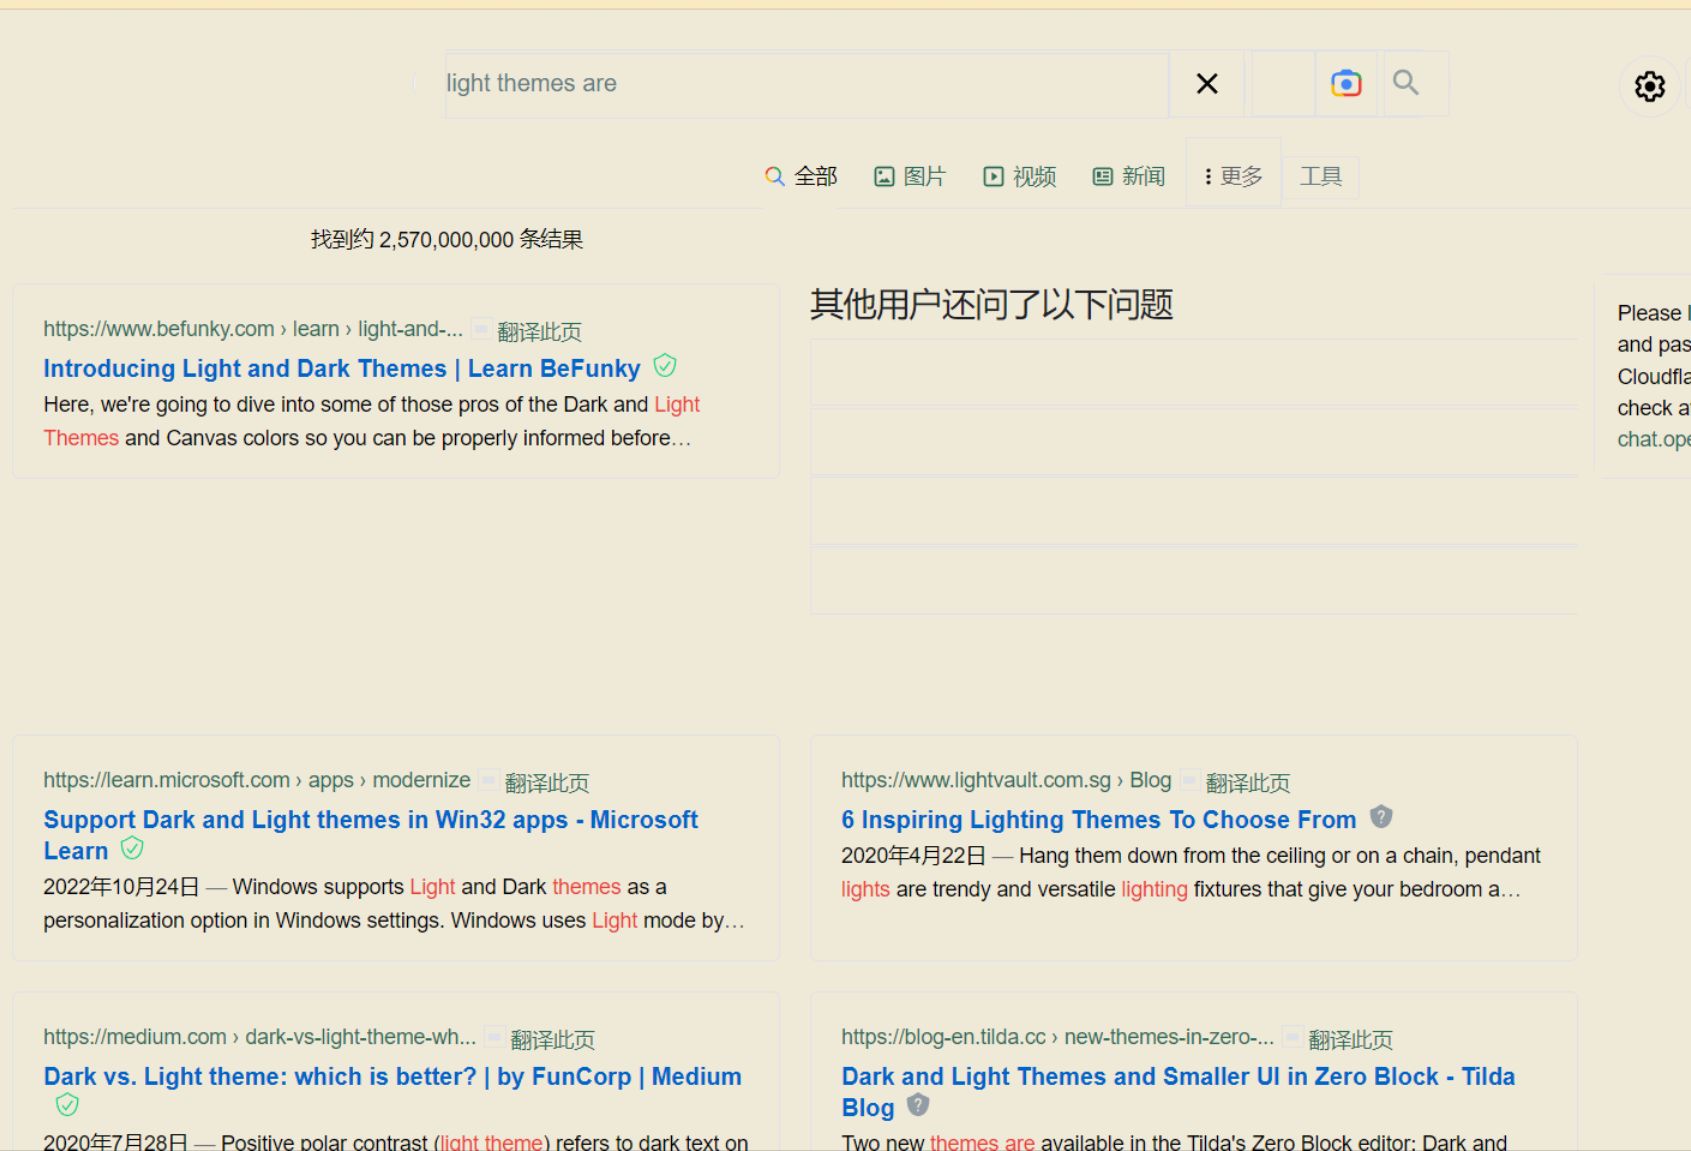Viewport: 1691px width, 1151px height.
Task: Click the medium.com result URL
Action: pos(260,1037)
